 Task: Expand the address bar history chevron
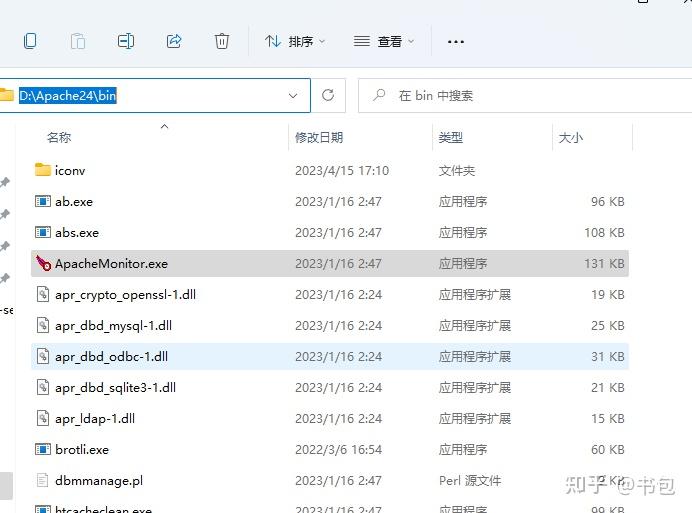pyautogui.click(x=293, y=96)
